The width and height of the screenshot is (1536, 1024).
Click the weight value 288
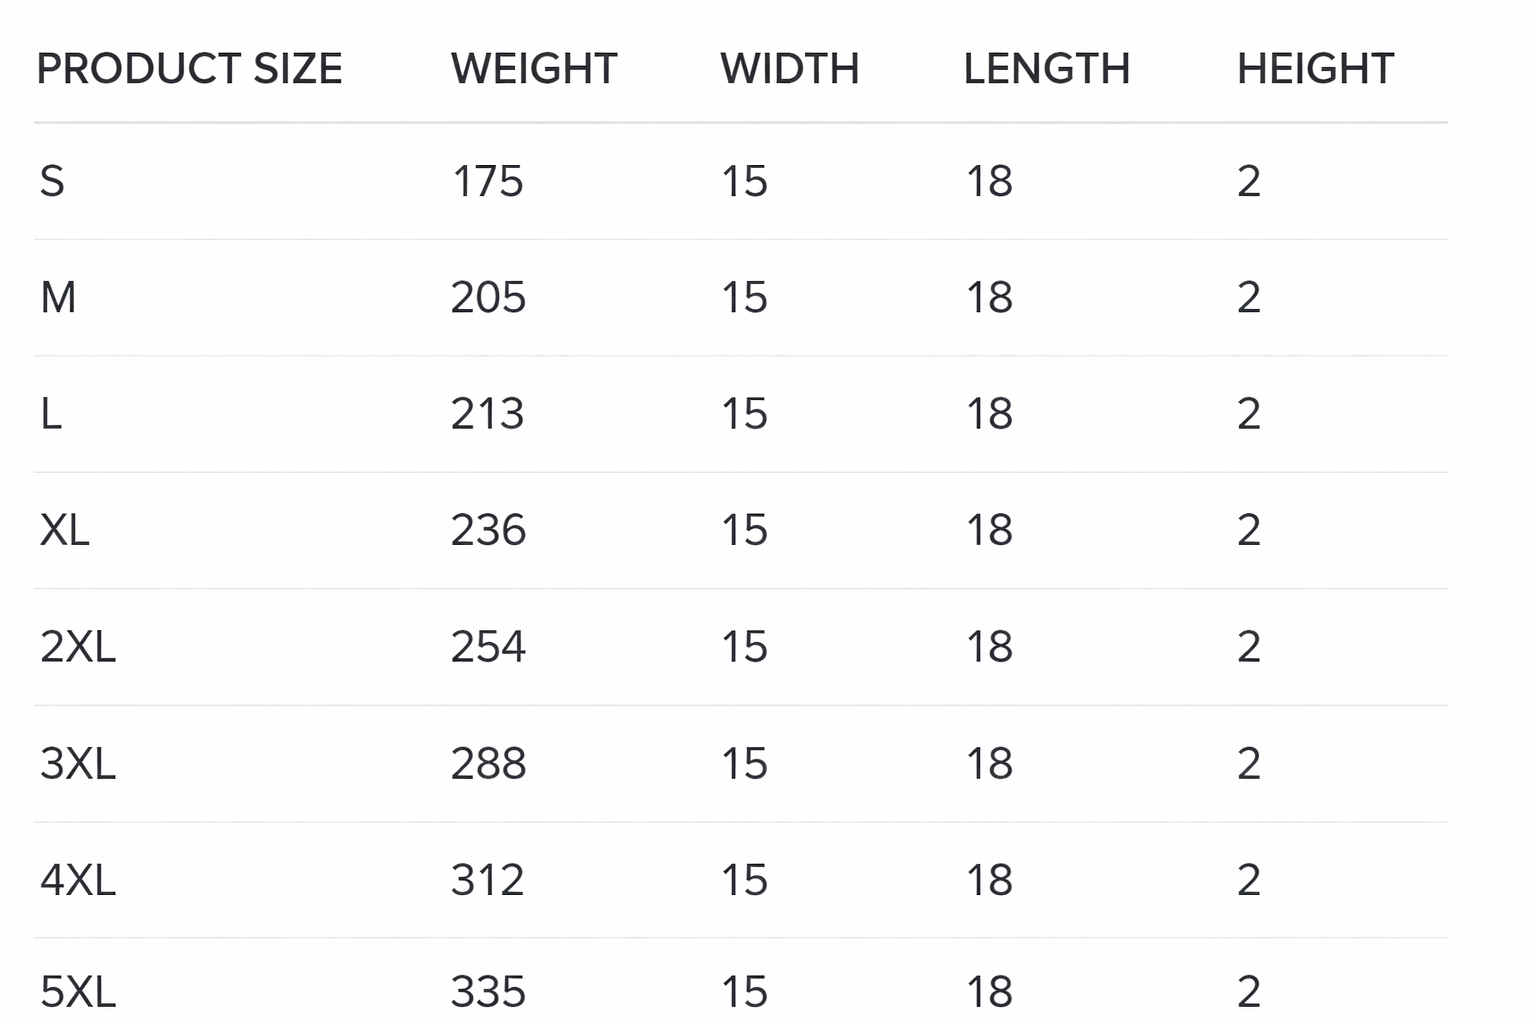(x=488, y=764)
